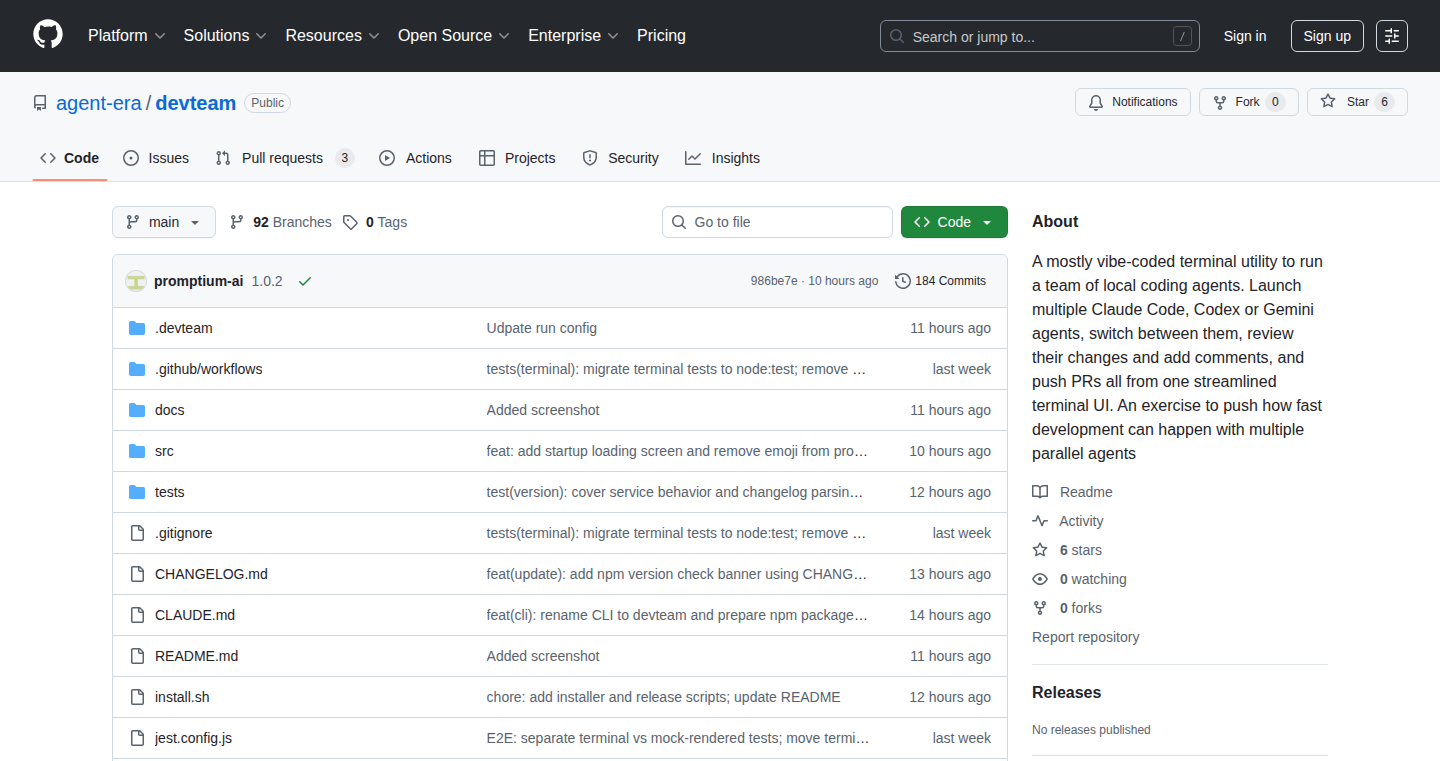This screenshot has height=761, width=1440.
Task: Switch to the Issues tab
Action: (156, 158)
